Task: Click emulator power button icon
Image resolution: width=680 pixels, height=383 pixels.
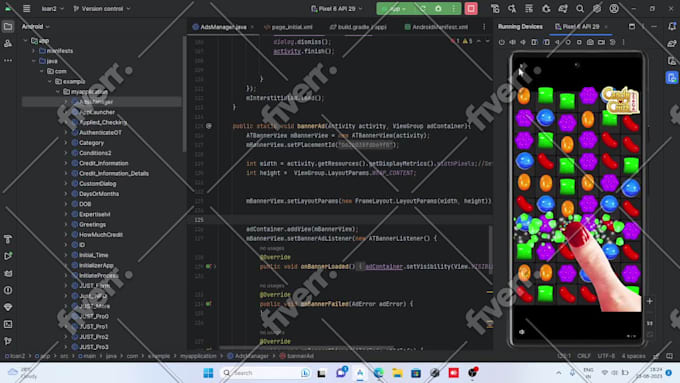Action: tap(502, 42)
